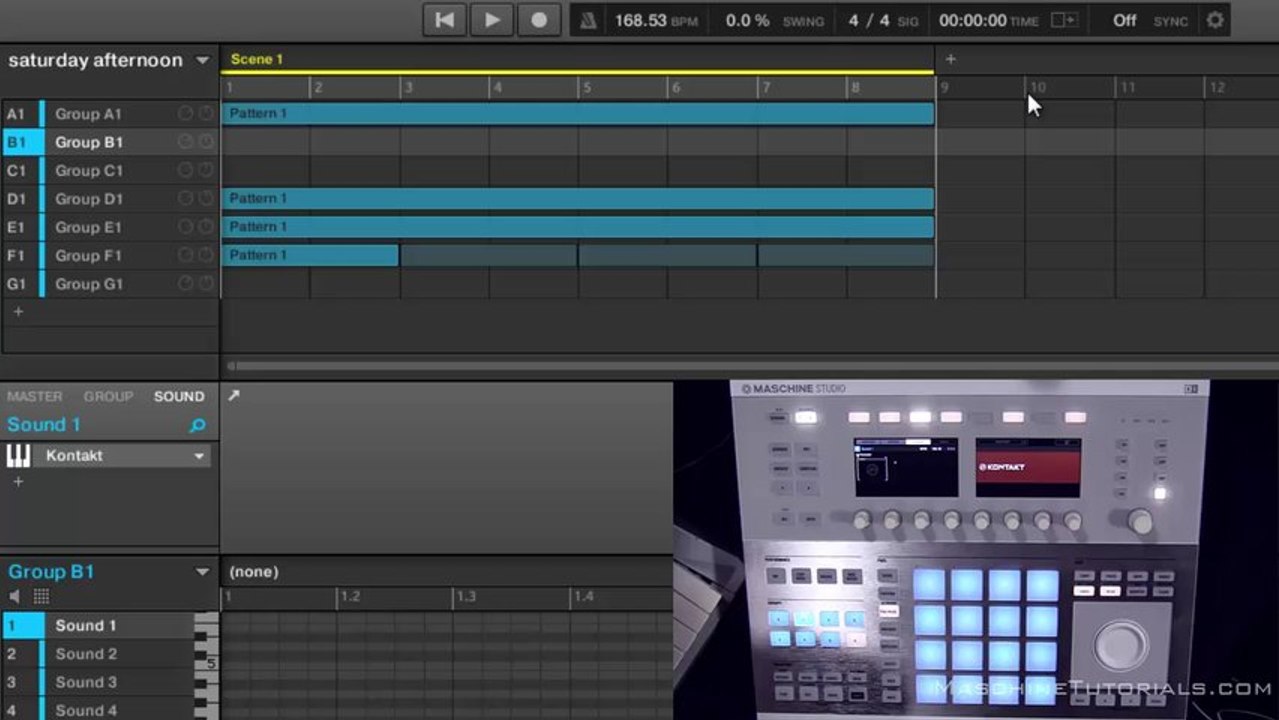
Task: Select Pattern 1 clip on the Group E1 lane
Action: coord(577,227)
